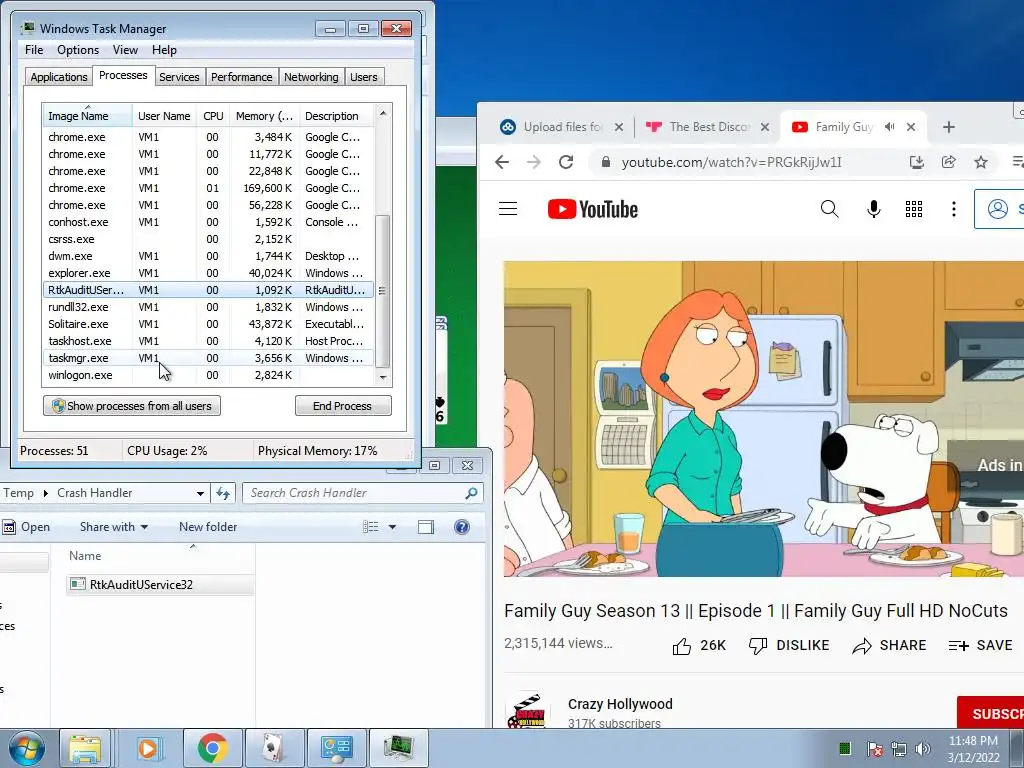Click Show processes from all users
This screenshot has height=768, width=1024.
(132, 406)
